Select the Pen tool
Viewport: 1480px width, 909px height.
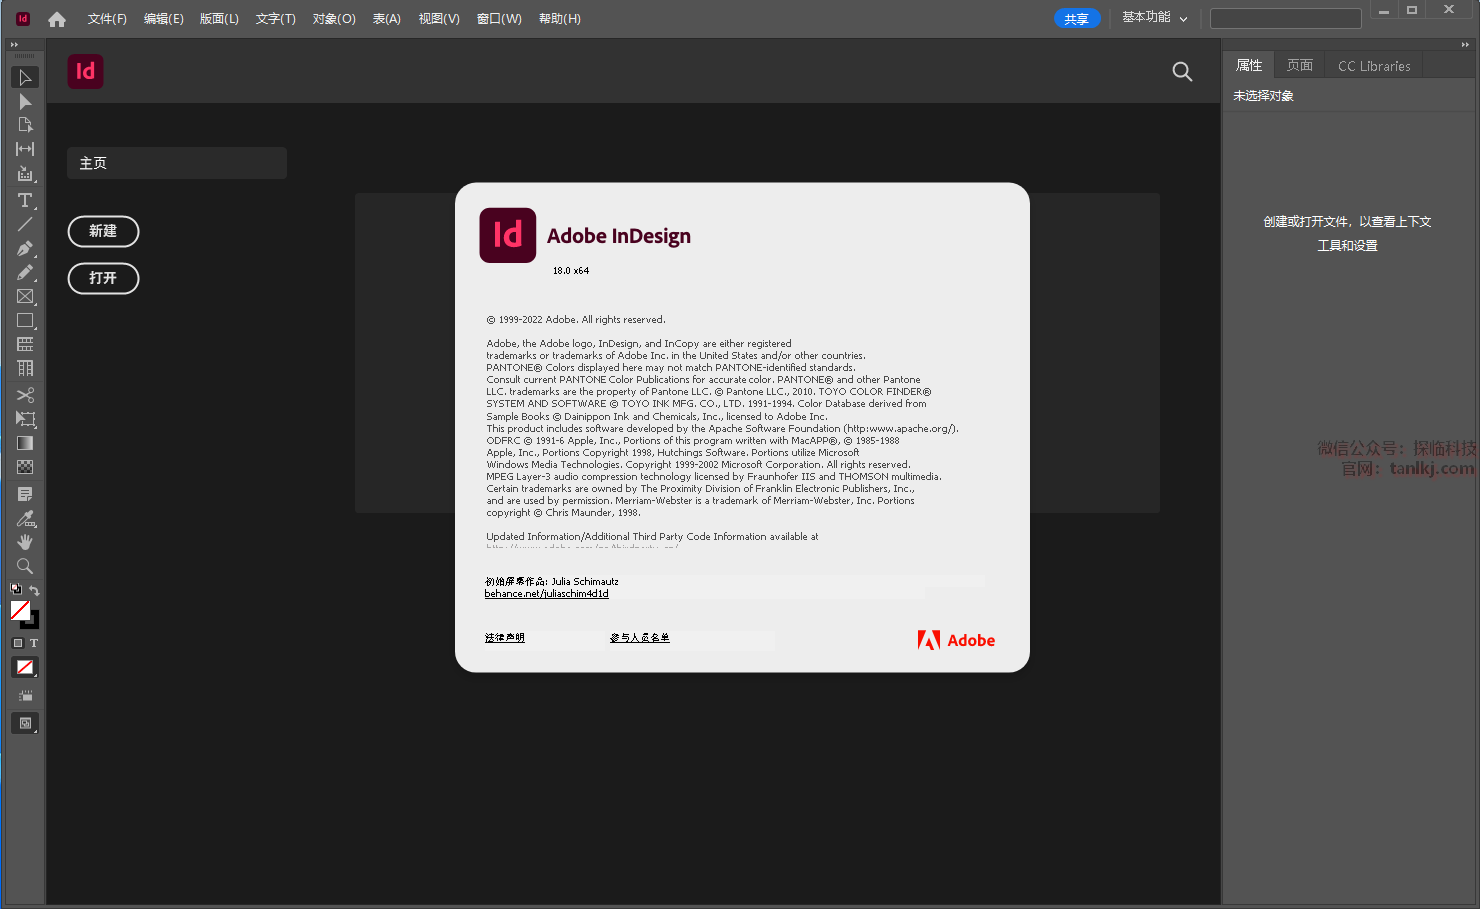click(x=25, y=248)
